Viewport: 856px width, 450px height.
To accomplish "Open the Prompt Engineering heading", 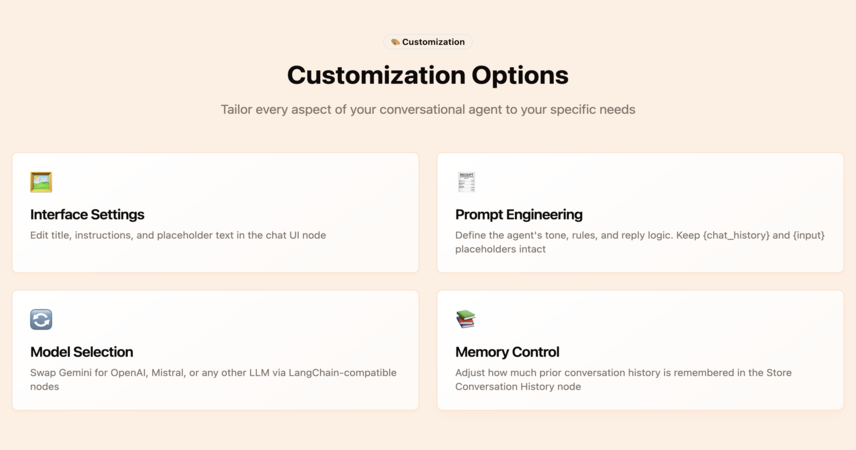I will (519, 215).
